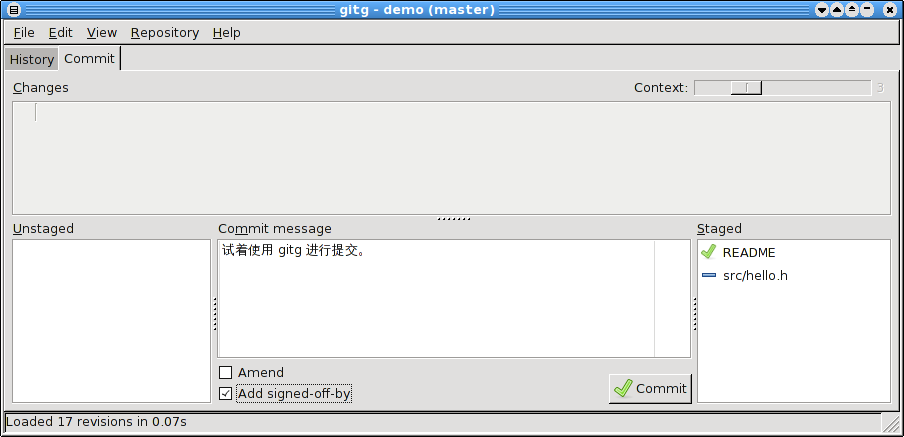Click the green checkmark icon beside README
The width and height of the screenshot is (904, 437).
click(x=709, y=252)
